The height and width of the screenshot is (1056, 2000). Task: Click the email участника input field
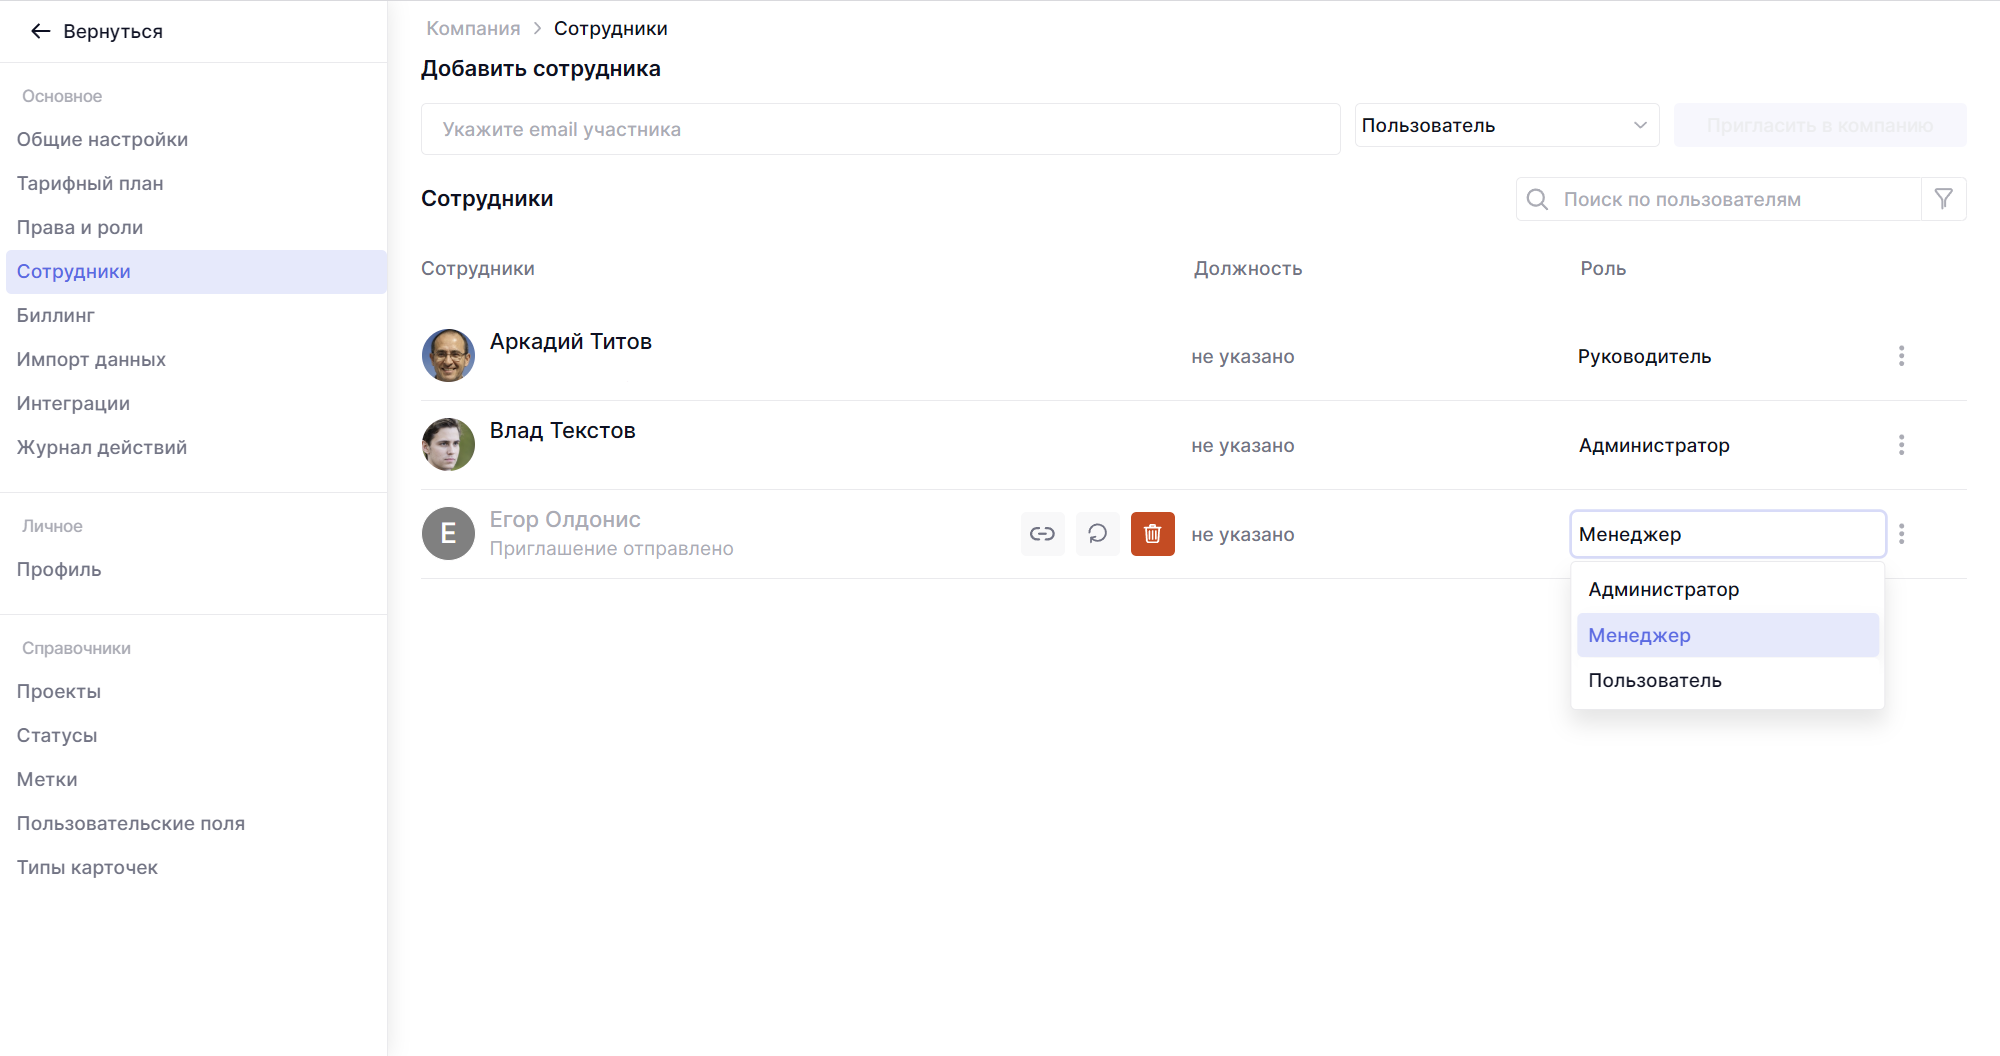[x=880, y=129]
